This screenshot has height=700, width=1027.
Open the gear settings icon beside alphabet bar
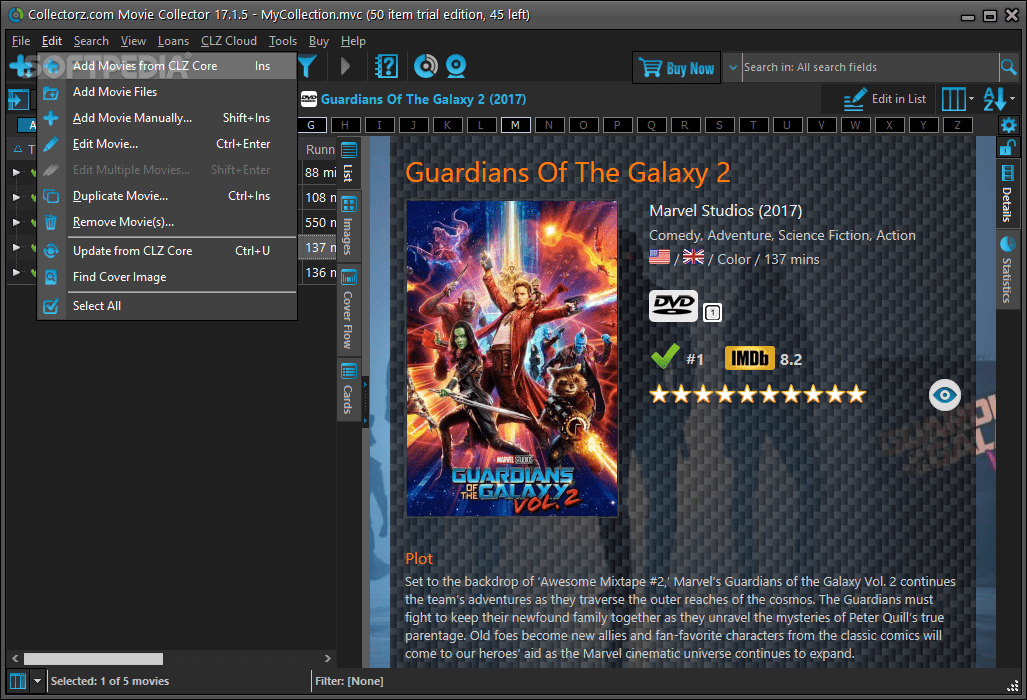(x=1009, y=124)
